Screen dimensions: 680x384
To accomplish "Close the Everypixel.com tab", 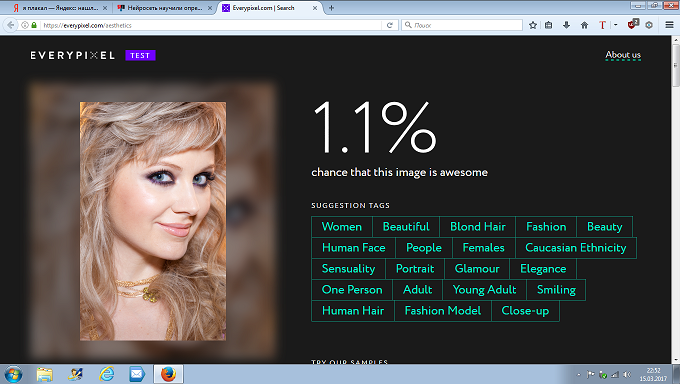I will [315, 8].
